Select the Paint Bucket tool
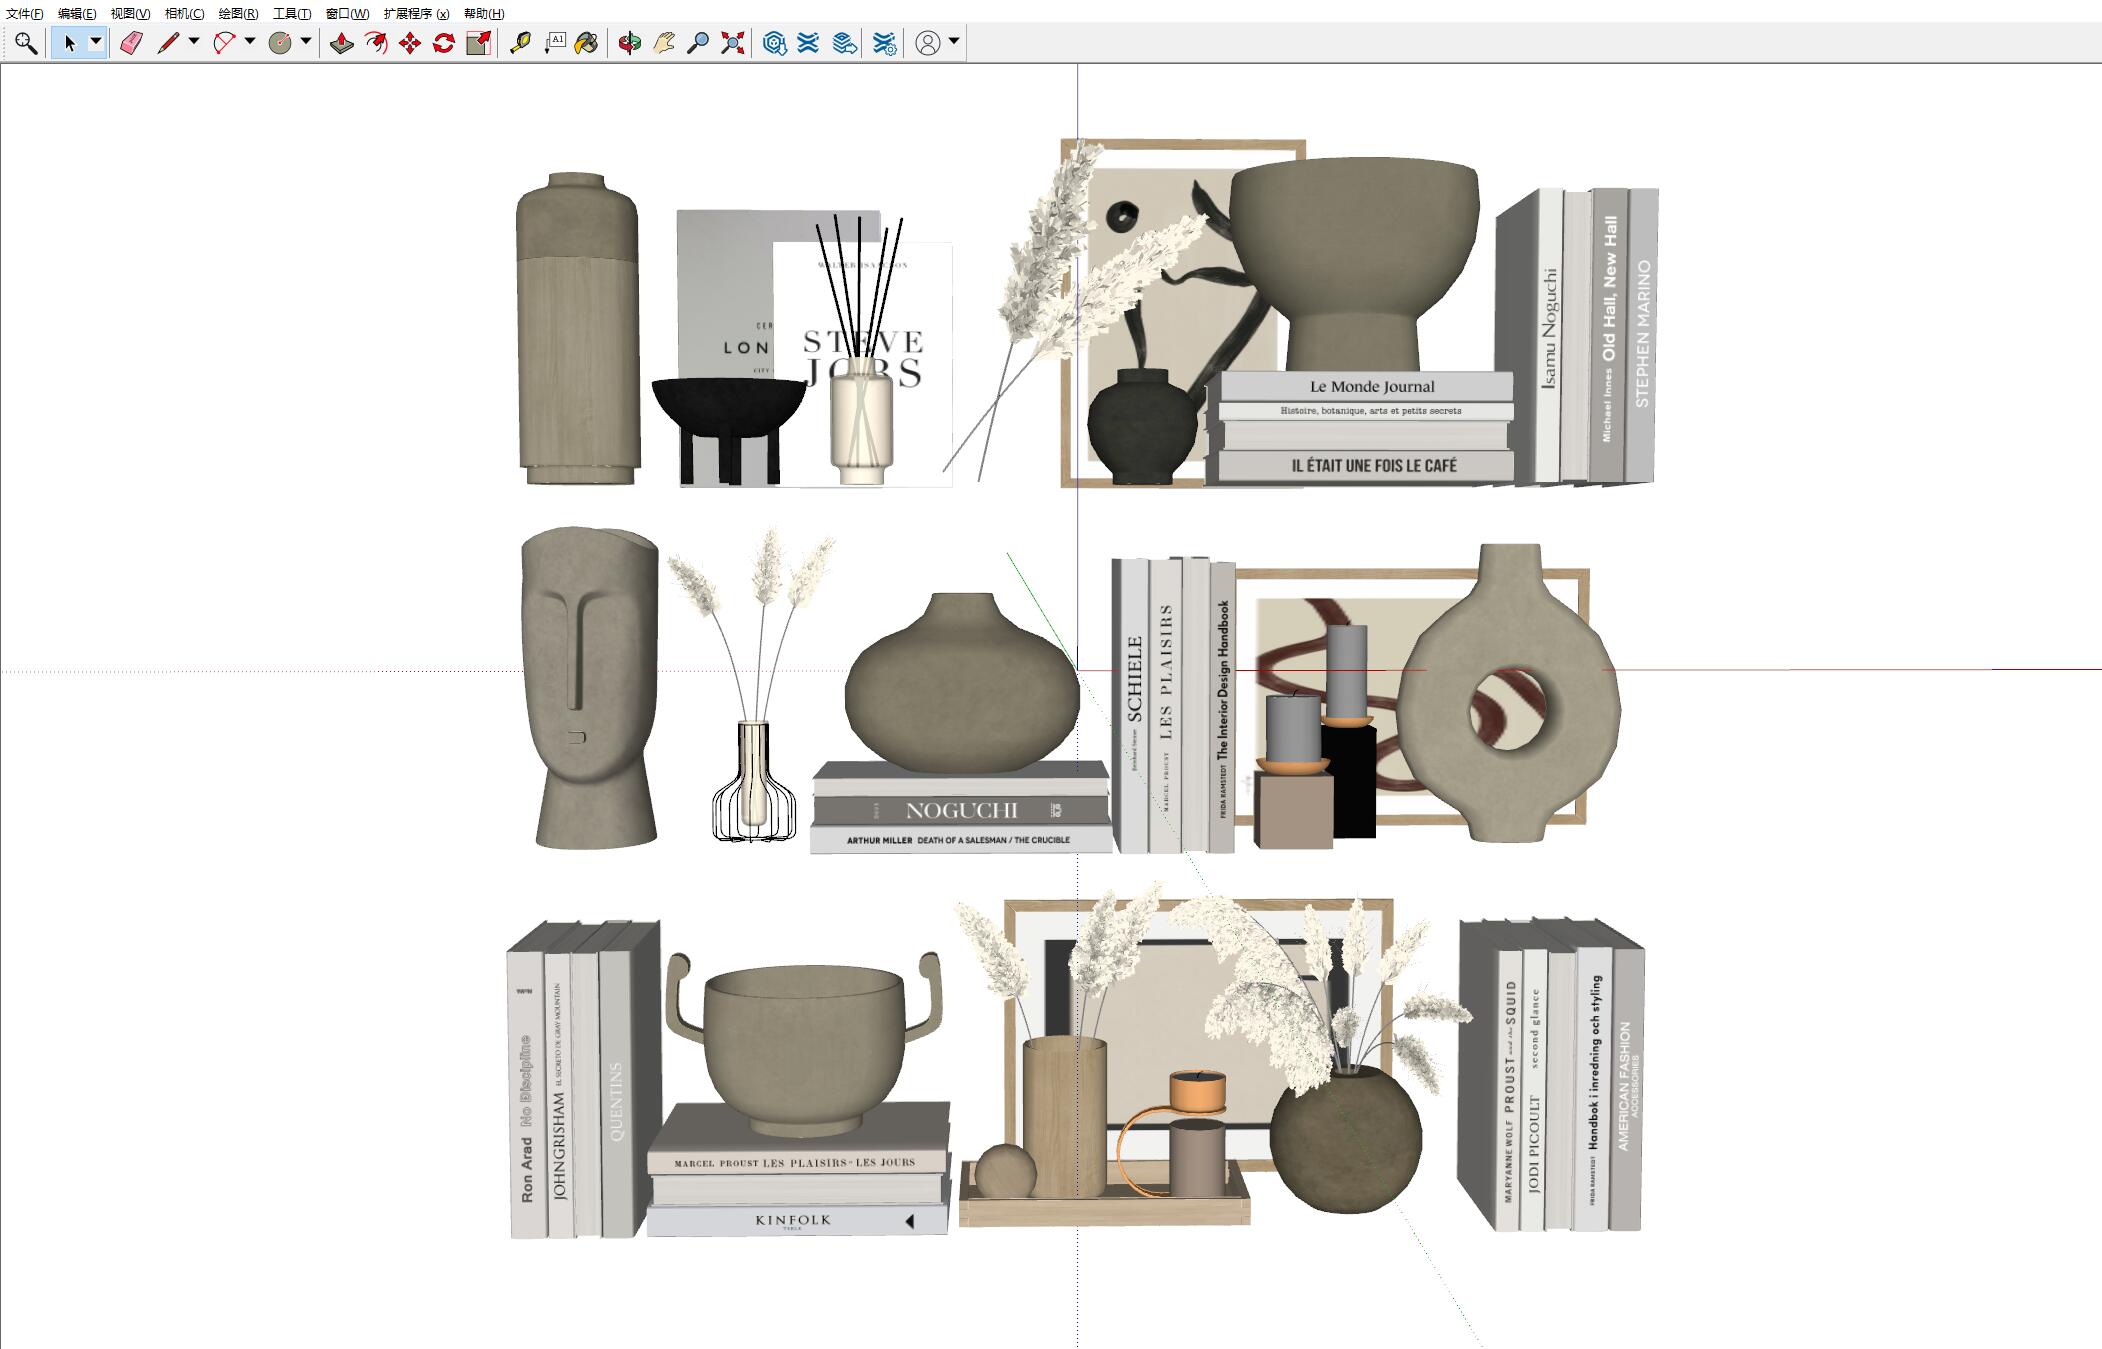This screenshot has width=2102, height=1349. click(587, 43)
